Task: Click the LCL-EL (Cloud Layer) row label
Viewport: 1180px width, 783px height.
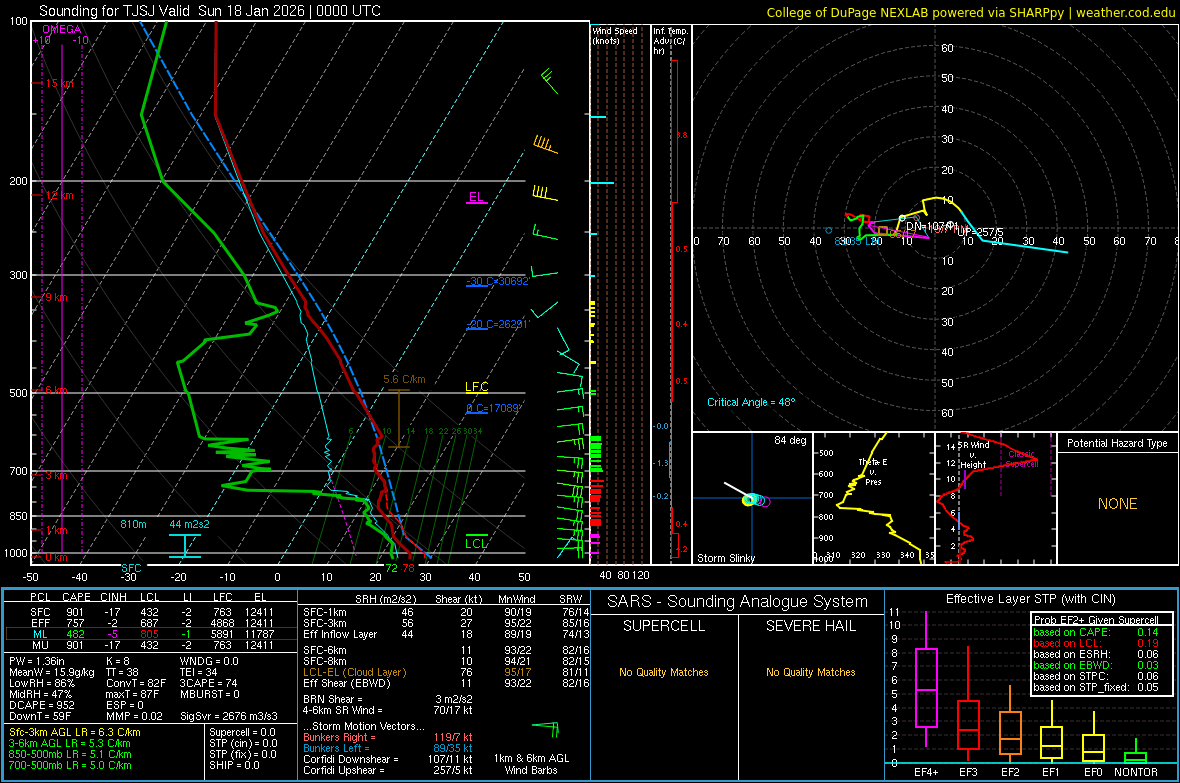Action: pyautogui.click(x=354, y=672)
